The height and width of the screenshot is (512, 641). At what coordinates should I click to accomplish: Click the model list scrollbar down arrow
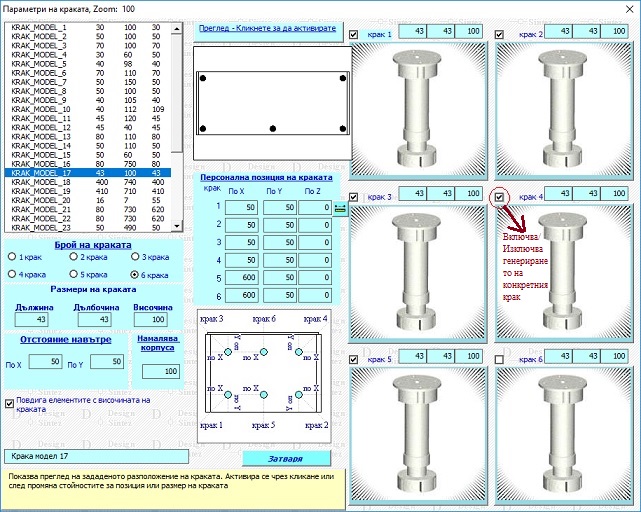[177, 226]
